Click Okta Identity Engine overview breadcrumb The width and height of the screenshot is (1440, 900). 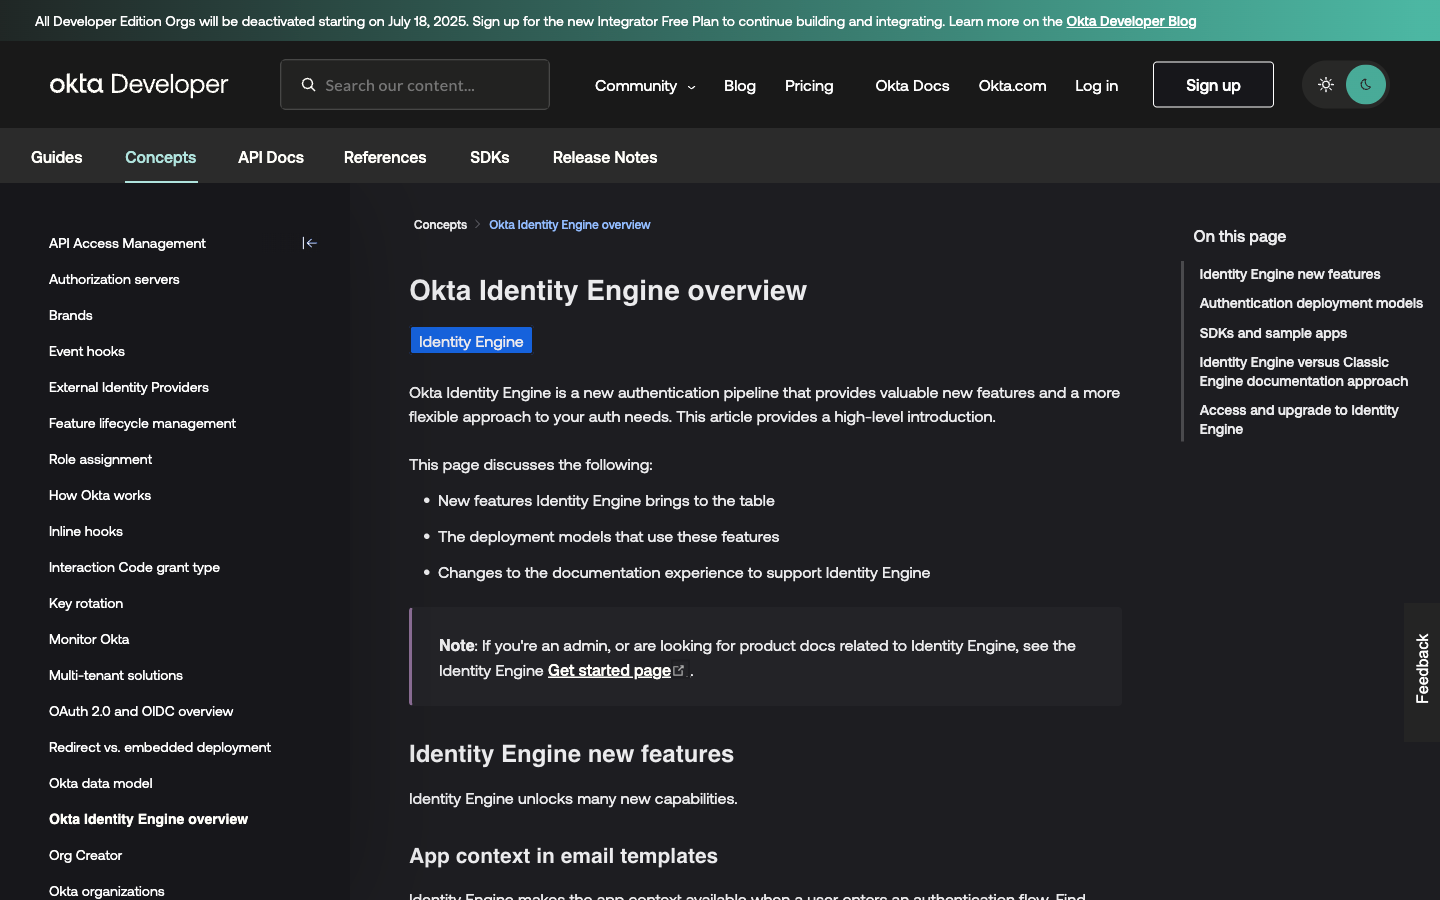569,225
